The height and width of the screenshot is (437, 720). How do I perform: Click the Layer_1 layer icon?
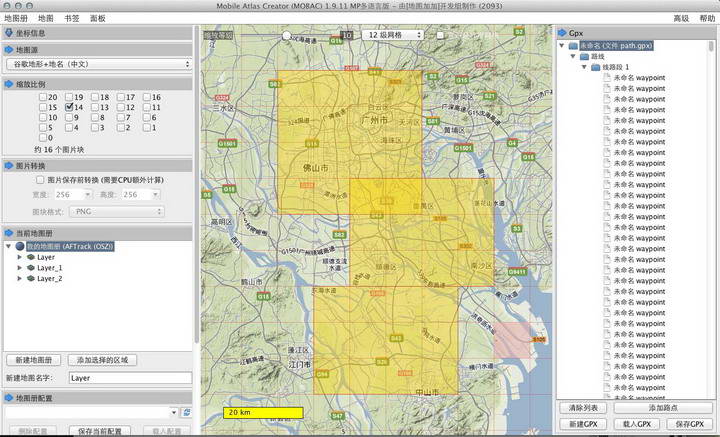[x=31, y=268]
